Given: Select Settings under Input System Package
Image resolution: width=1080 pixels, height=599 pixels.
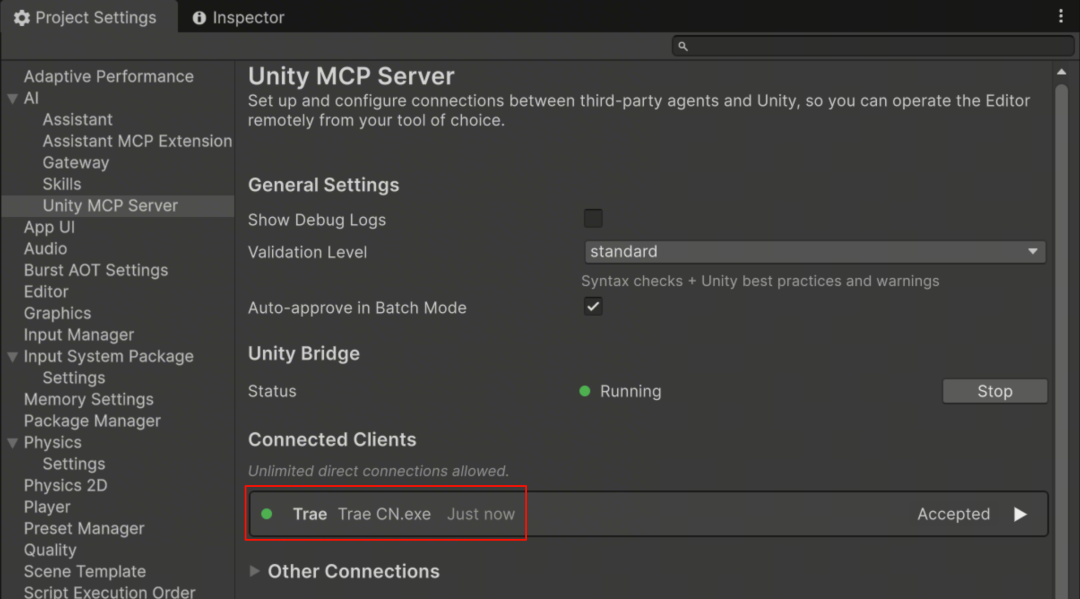Looking at the screenshot, I should point(74,378).
